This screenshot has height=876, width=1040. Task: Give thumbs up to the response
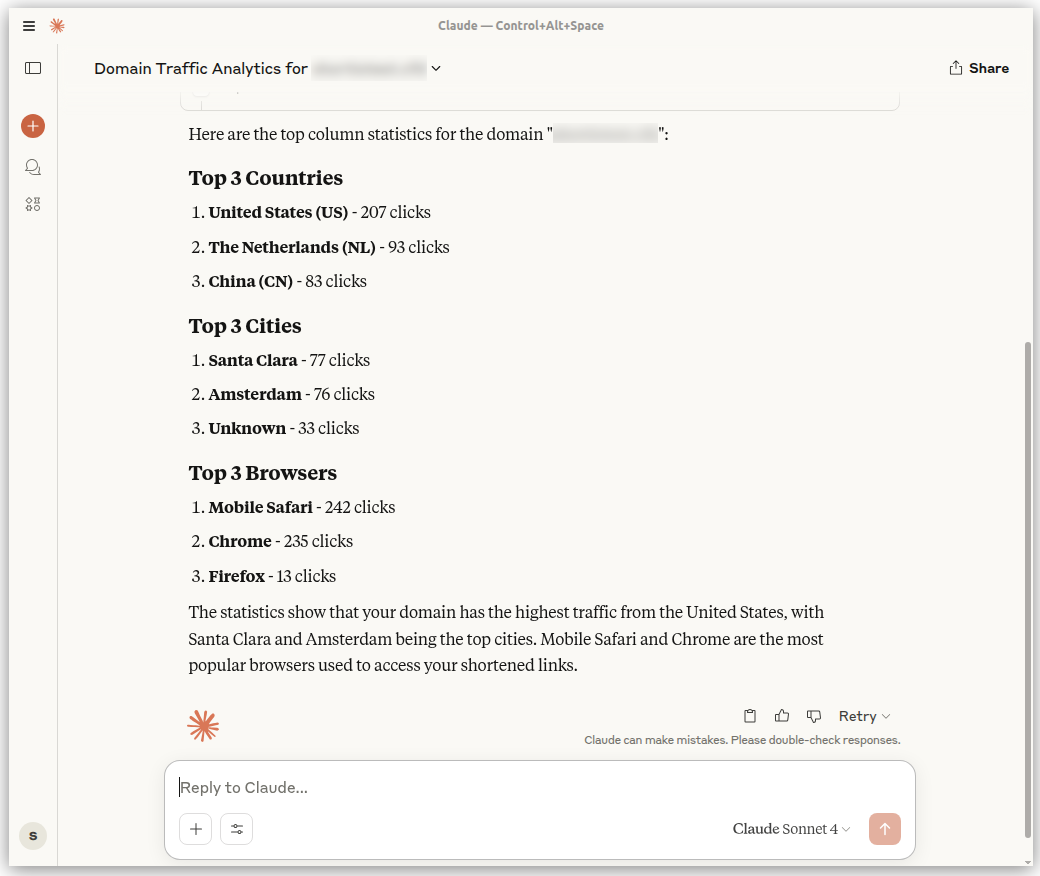(782, 716)
